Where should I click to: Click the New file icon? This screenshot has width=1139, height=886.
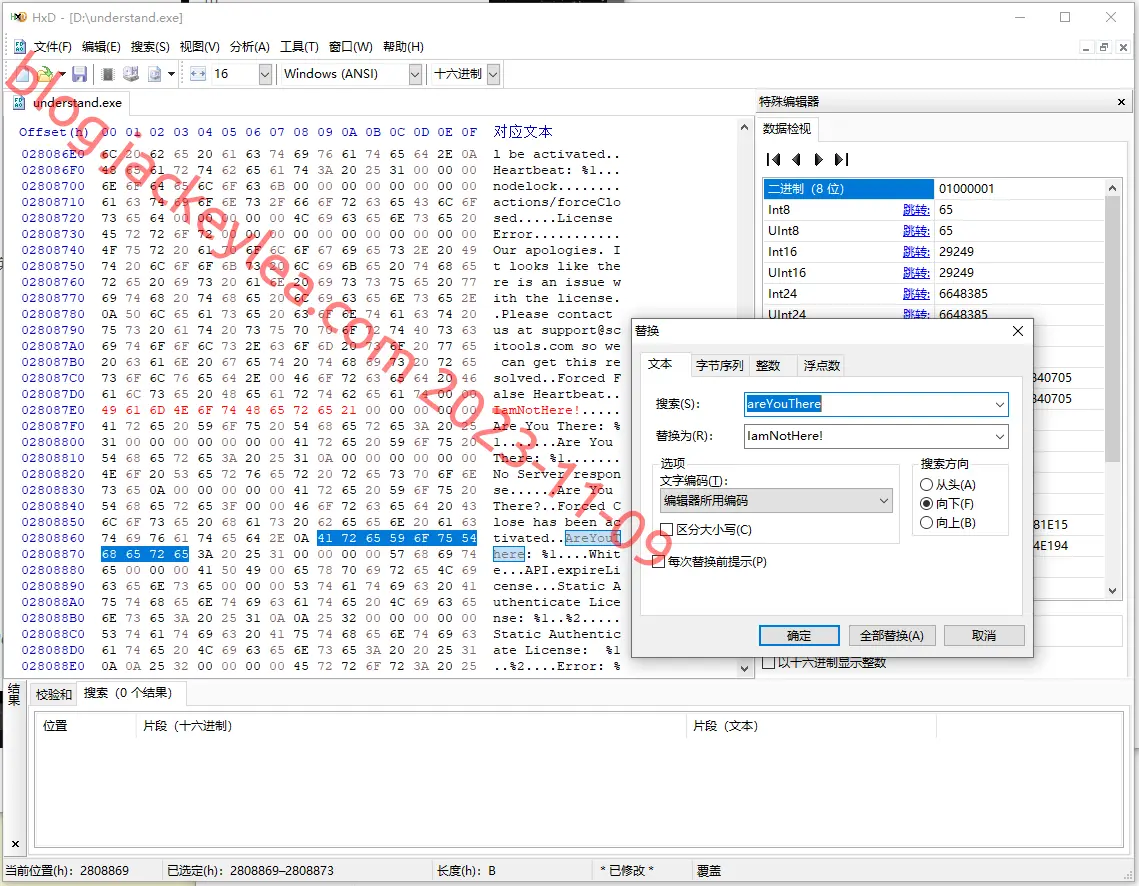(x=22, y=74)
